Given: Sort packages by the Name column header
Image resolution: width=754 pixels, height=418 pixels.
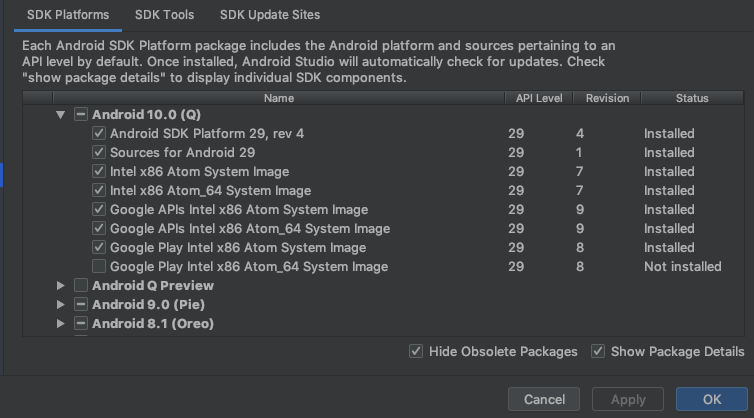Looking at the screenshot, I should pyautogui.click(x=279, y=98).
